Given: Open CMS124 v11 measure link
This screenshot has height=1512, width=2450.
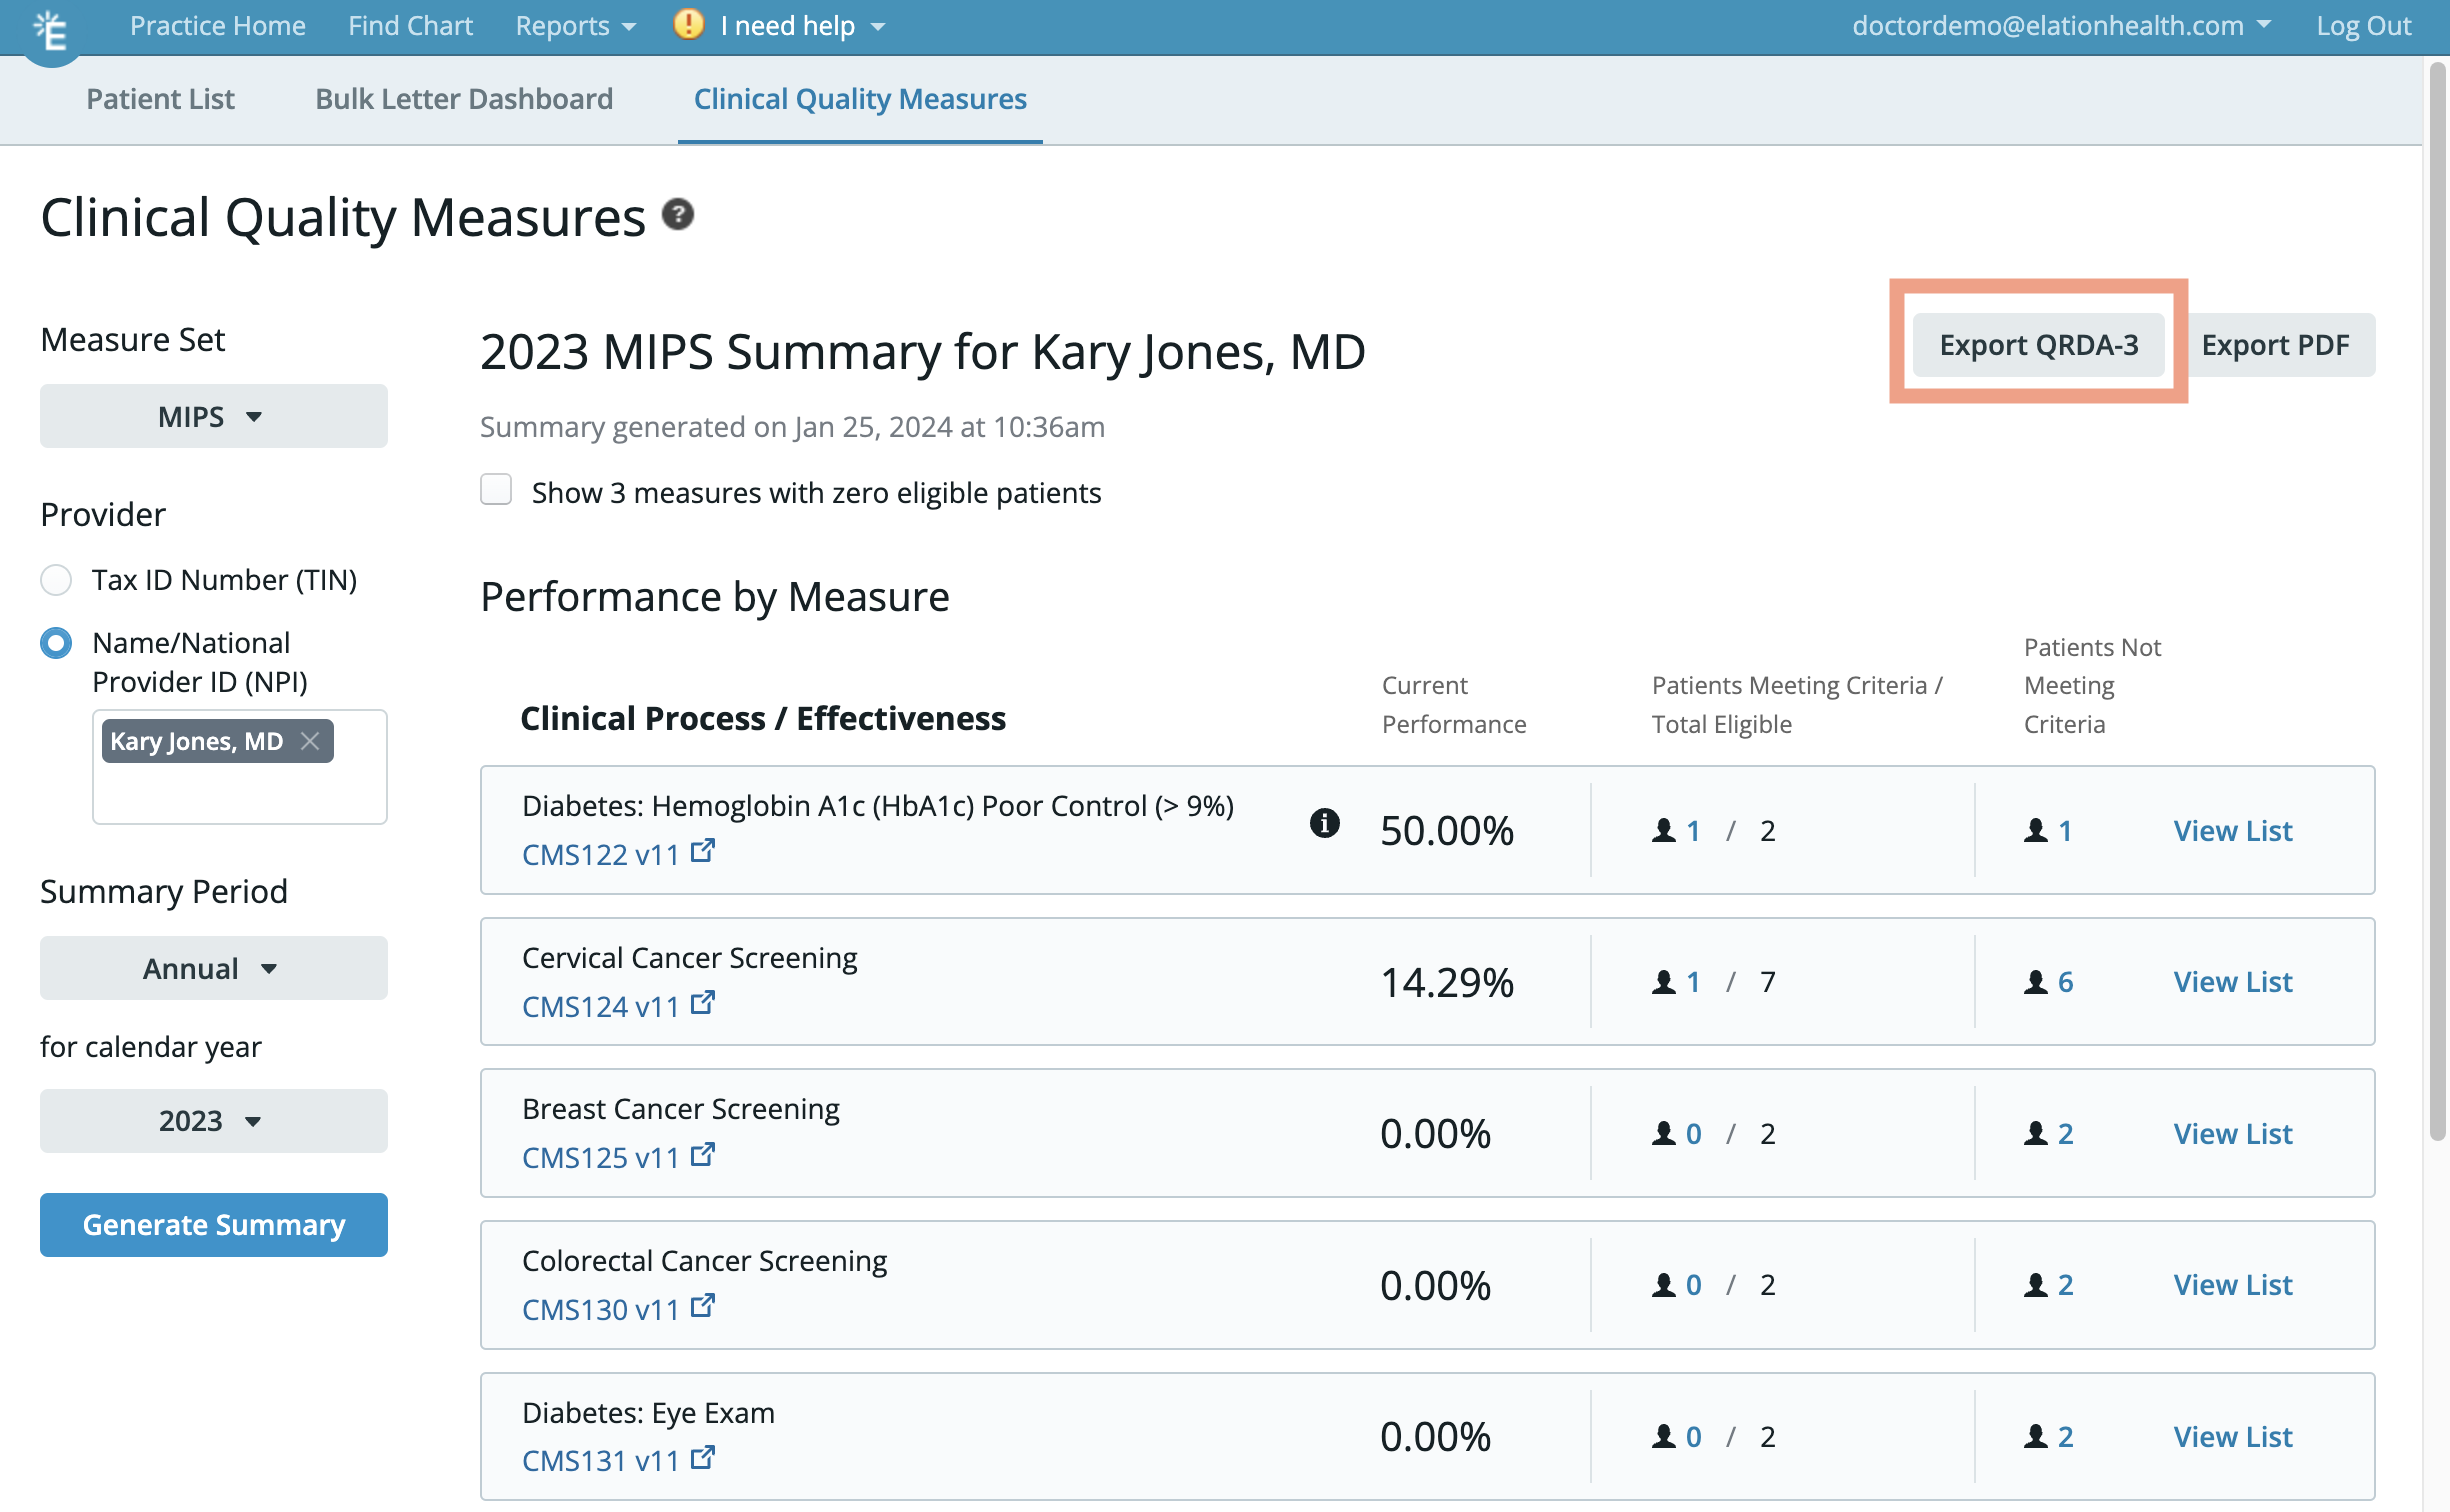Looking at the screenshot, I should pos(600,1006).
